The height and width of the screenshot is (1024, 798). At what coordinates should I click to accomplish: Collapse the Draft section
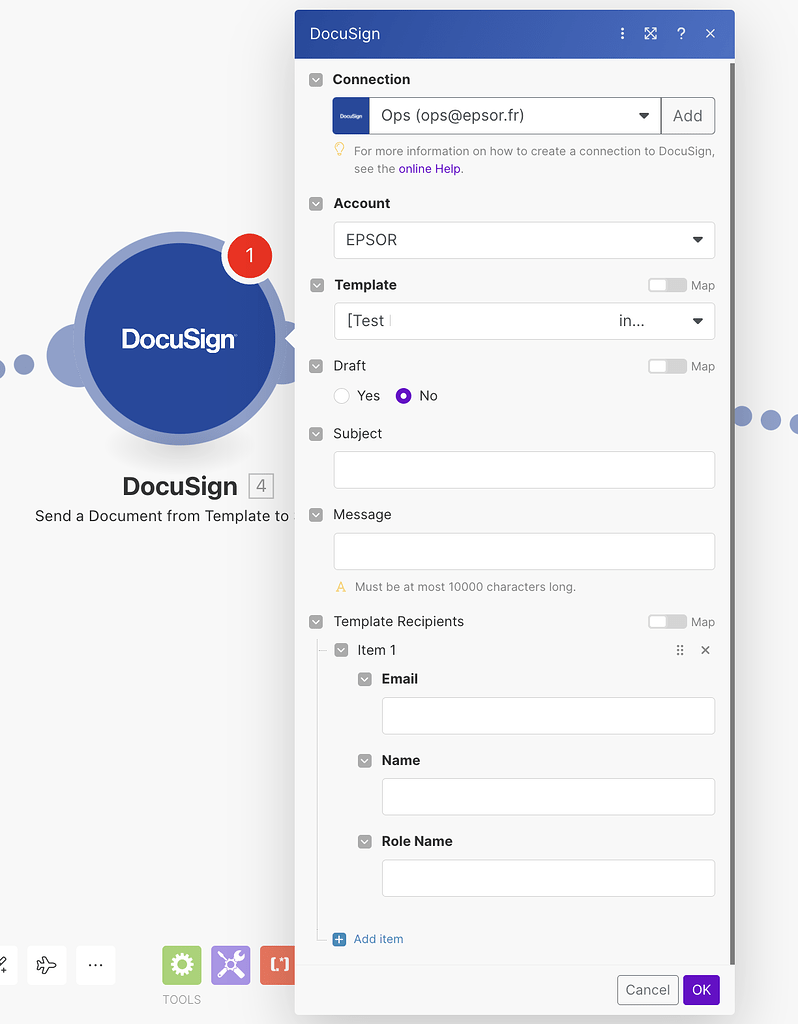point(316,366)
